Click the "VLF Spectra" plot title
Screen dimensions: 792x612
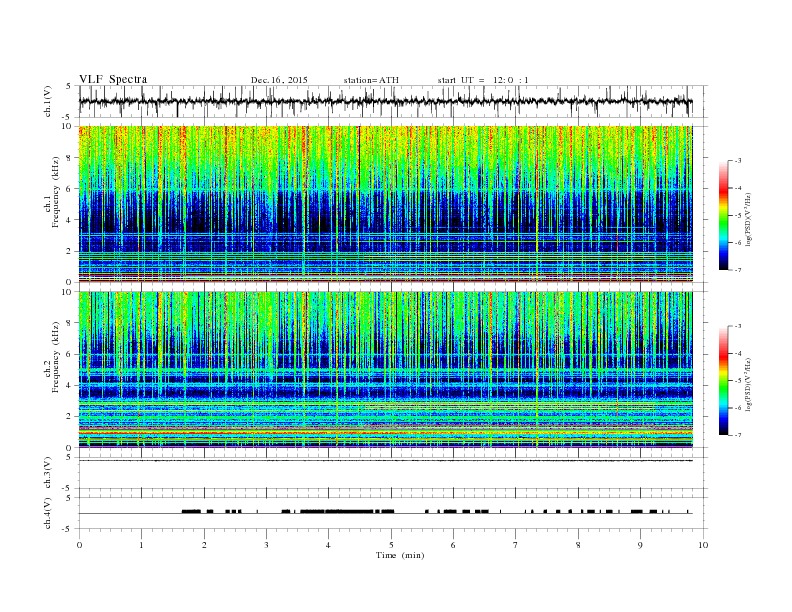click(x=113, y=79)
